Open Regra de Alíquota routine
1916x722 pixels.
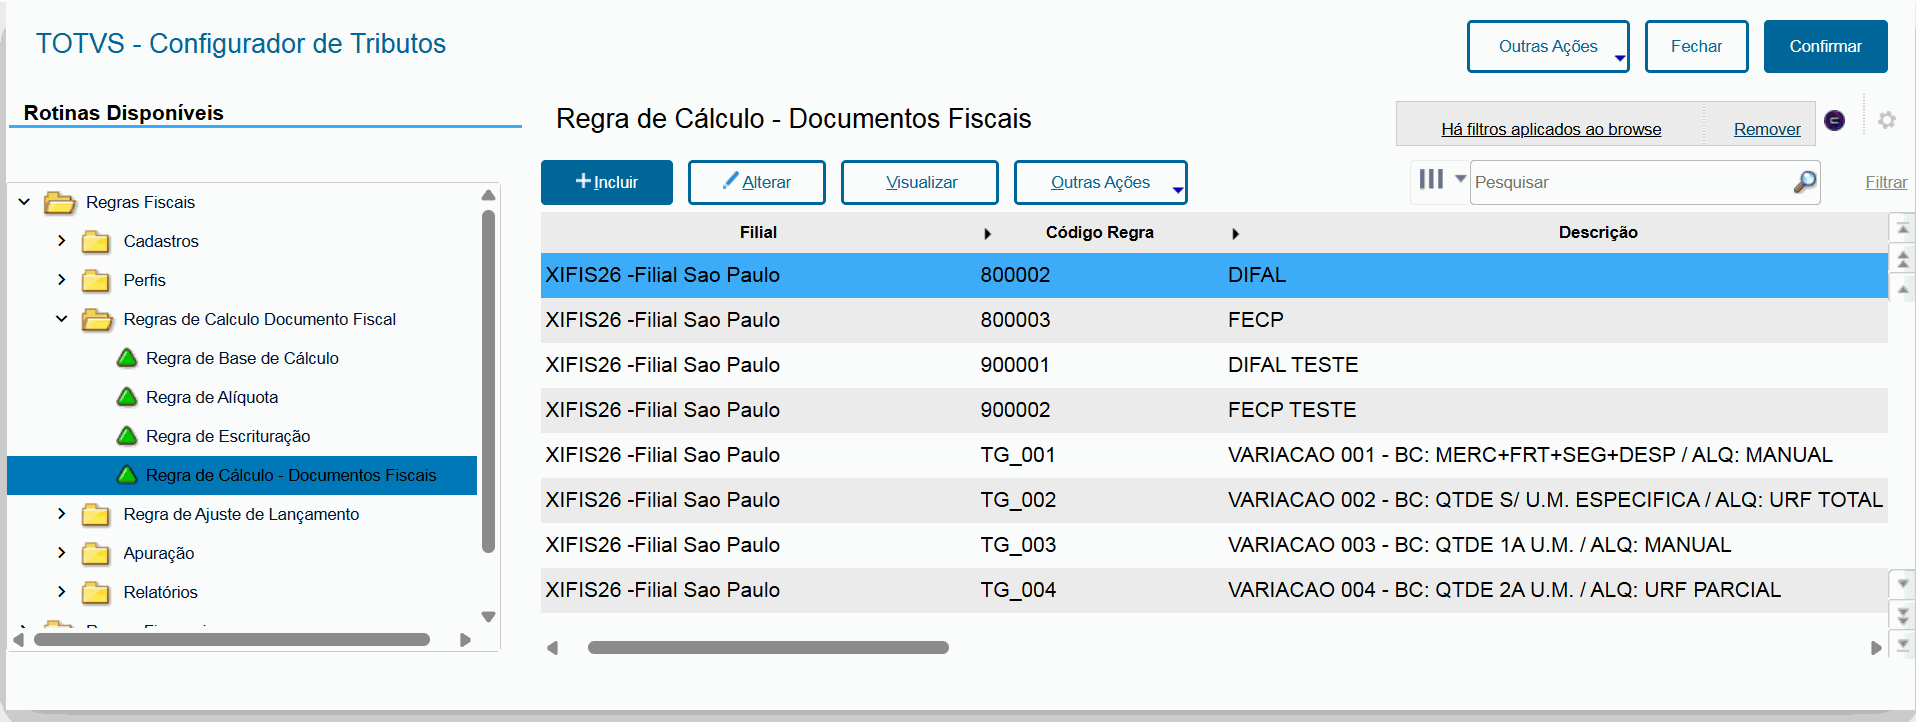[x=212, y=397]
